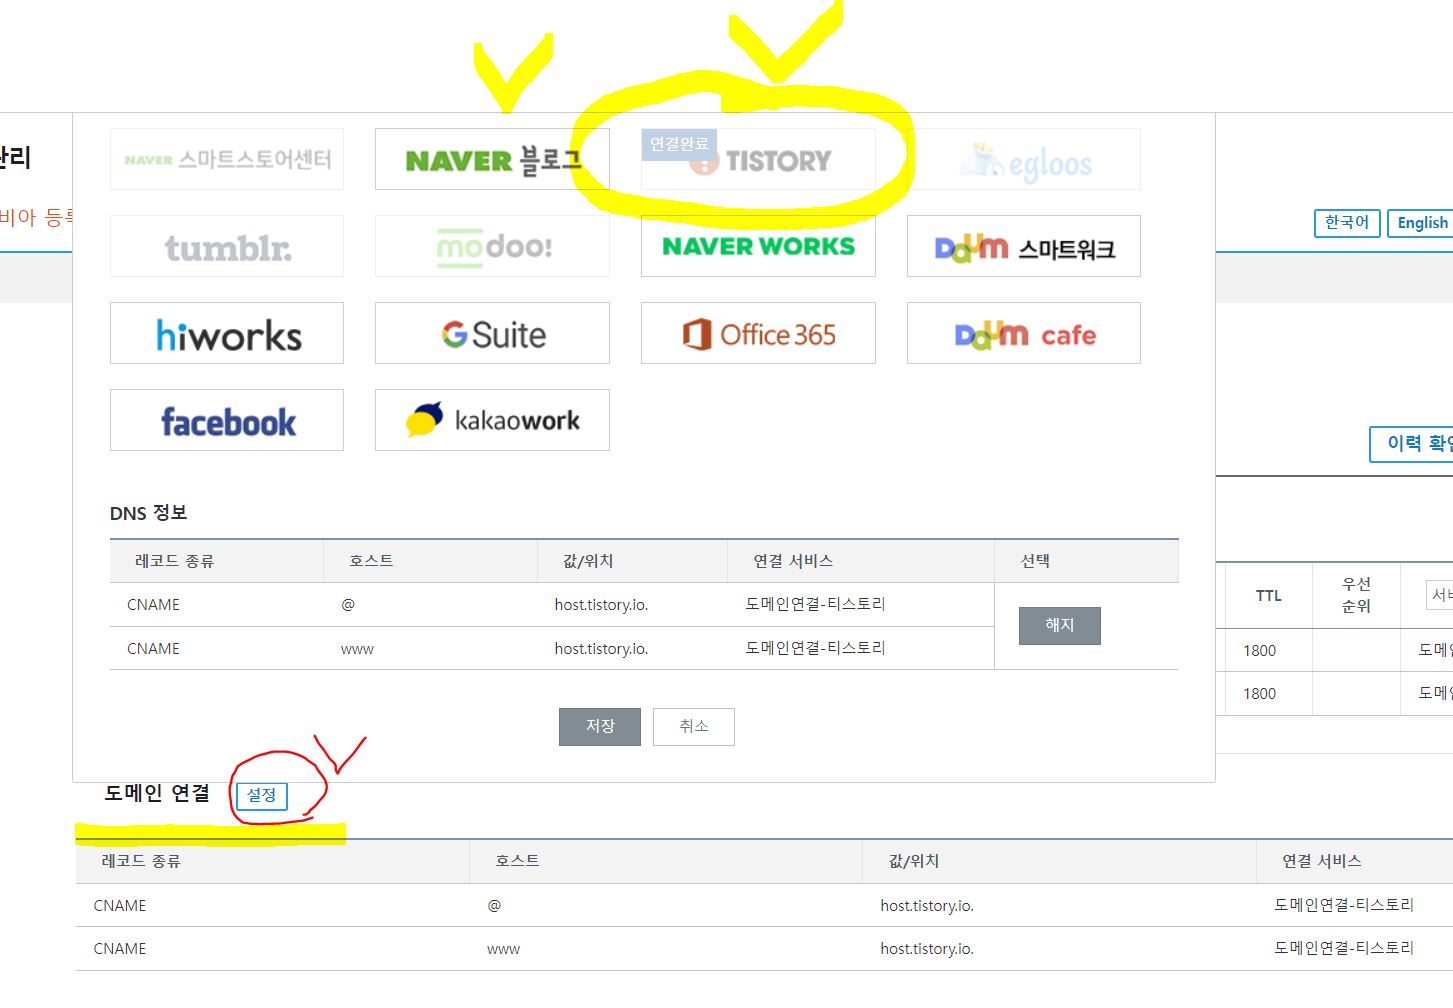Click host.tistory.io. in bottom table's www row
1453x1008 pixels.
point(927,949)
